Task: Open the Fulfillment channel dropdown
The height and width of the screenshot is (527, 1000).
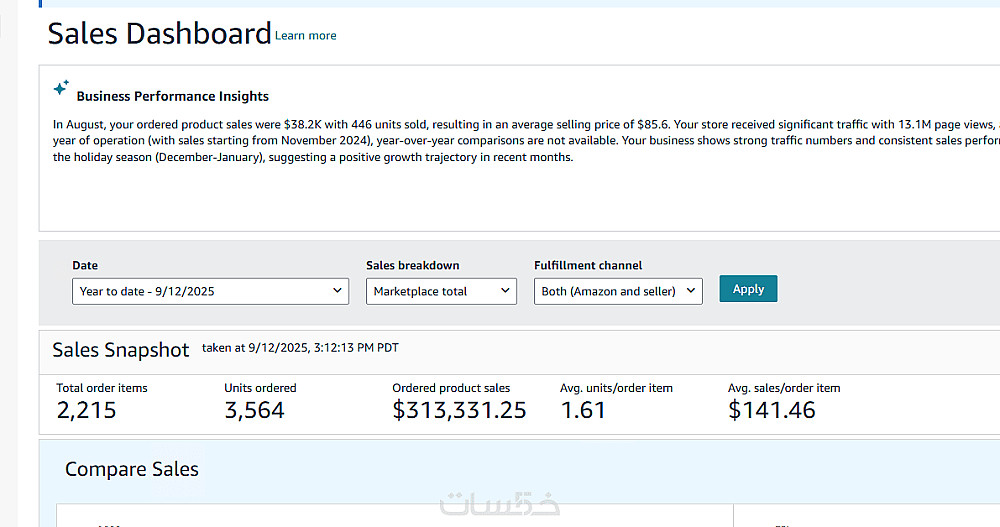Action: [618, 291]
